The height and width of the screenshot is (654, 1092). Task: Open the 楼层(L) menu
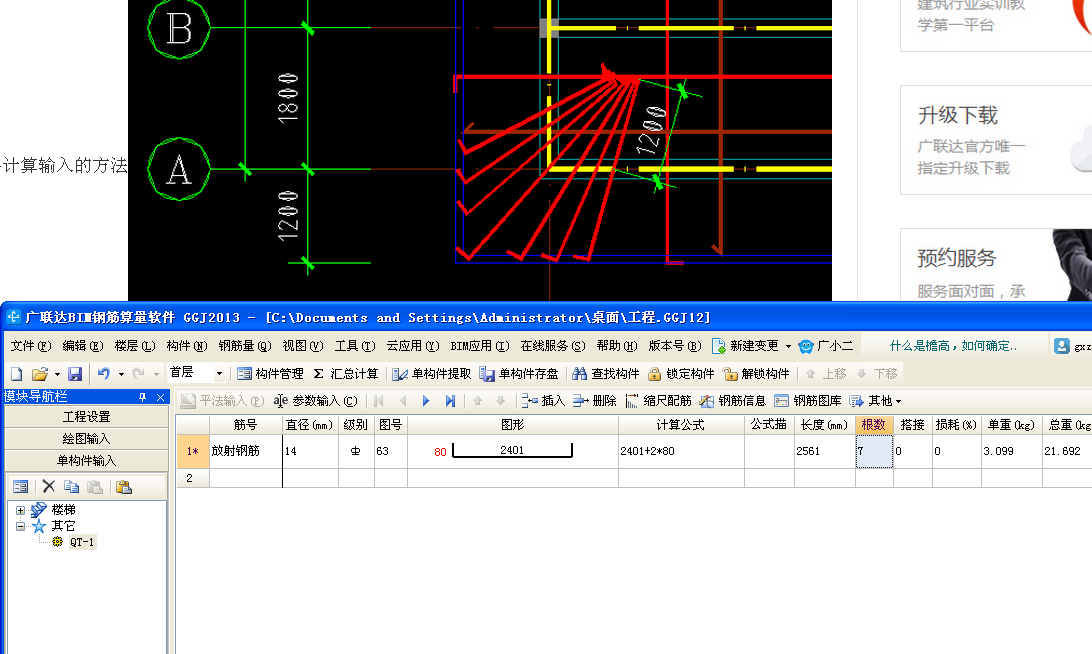tap(135, 345)
